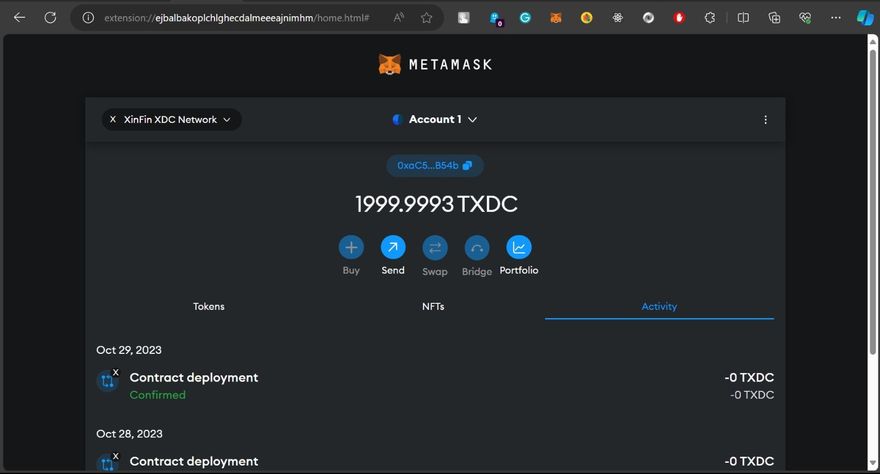Switch to the Tokens tab
880x474 pixels.
tap(209, 306)
